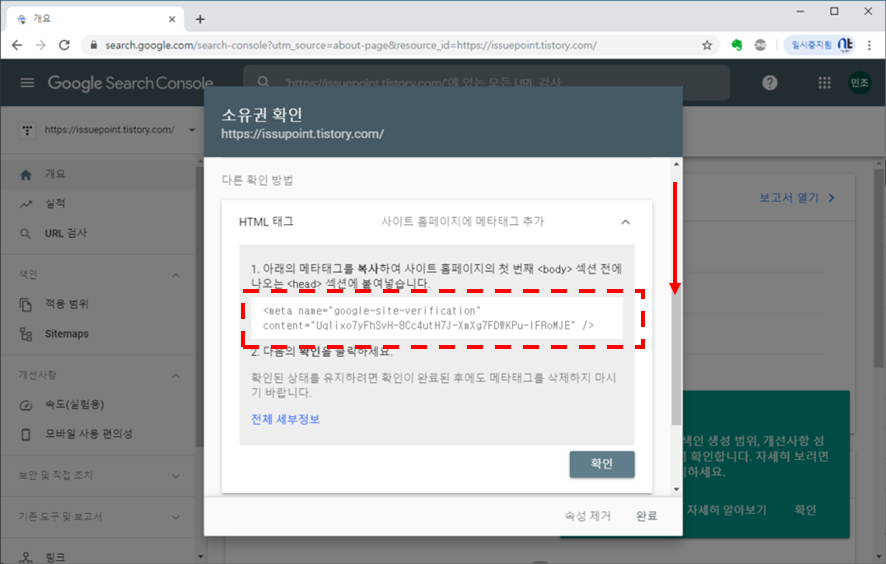Open the property selector dropdown
Image resolution: width=886 pixels, height=564 pixels.
click(x=192, y=130)
